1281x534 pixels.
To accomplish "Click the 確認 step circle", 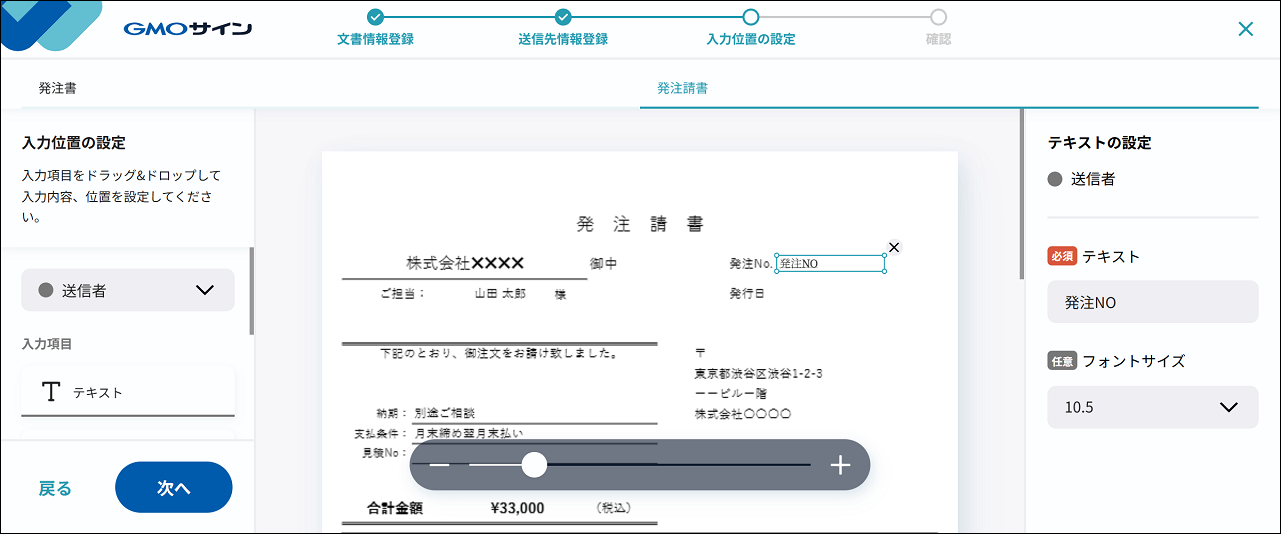I will click(x=938, y=17).
